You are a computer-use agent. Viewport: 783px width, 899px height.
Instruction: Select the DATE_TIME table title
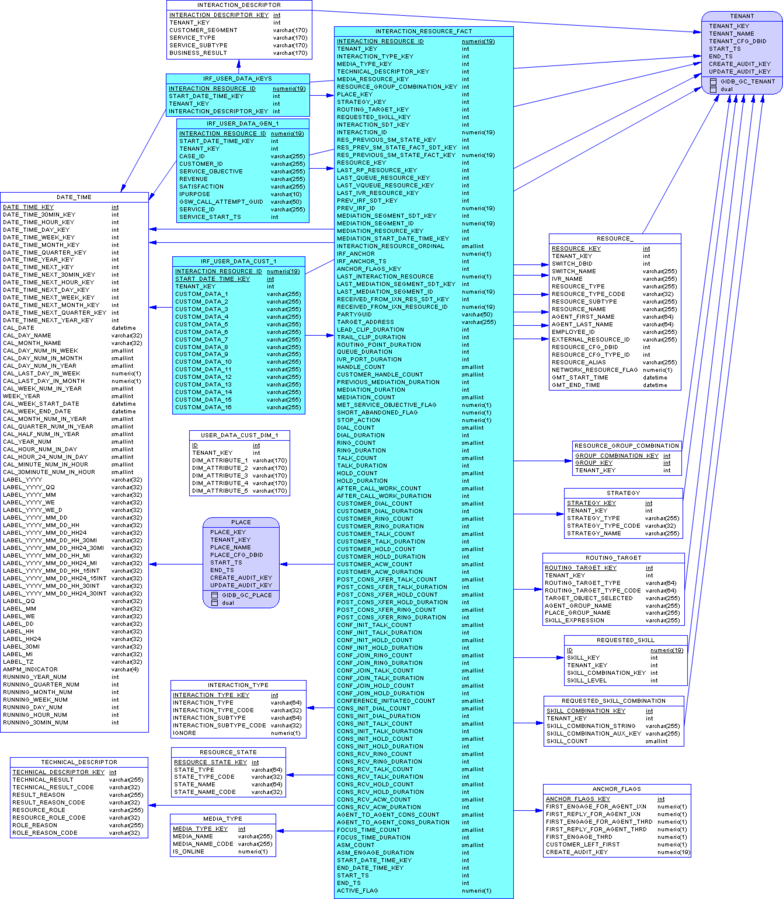(74, 197)
